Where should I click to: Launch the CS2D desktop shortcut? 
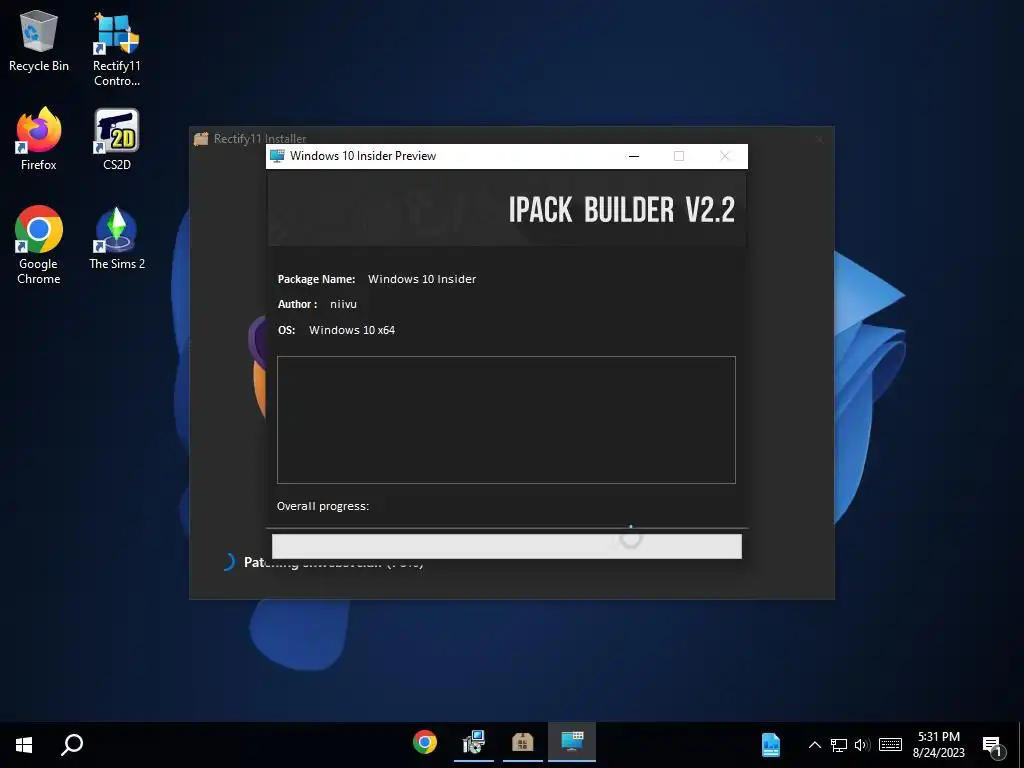pos(116,139)
